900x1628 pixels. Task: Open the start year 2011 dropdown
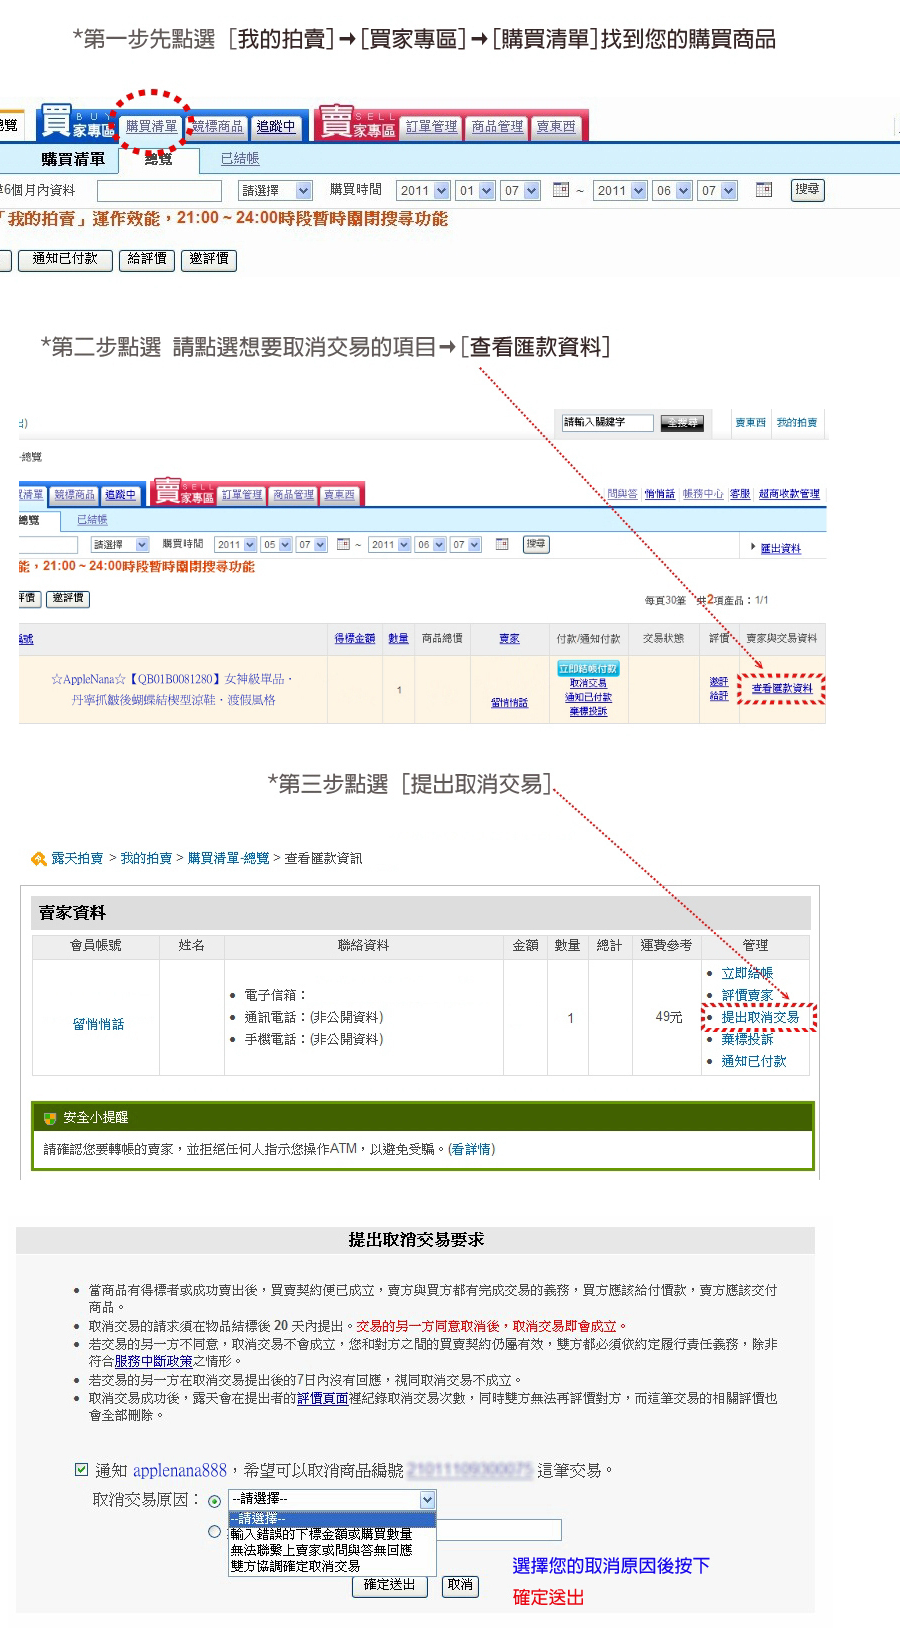(423, 190)
